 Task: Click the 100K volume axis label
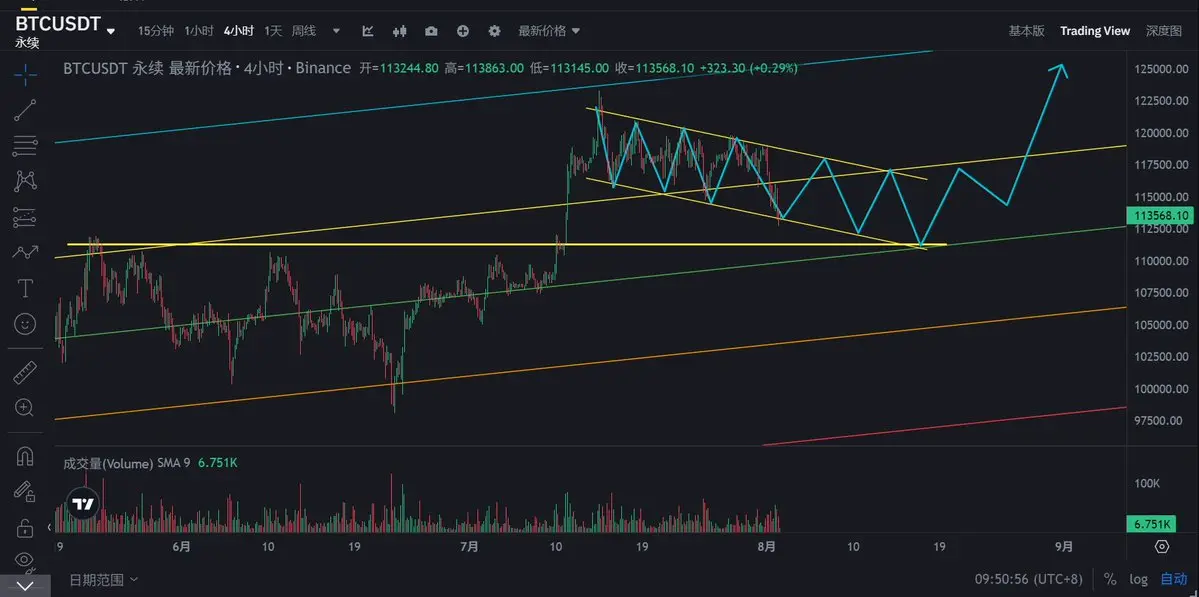point(1147,483)
